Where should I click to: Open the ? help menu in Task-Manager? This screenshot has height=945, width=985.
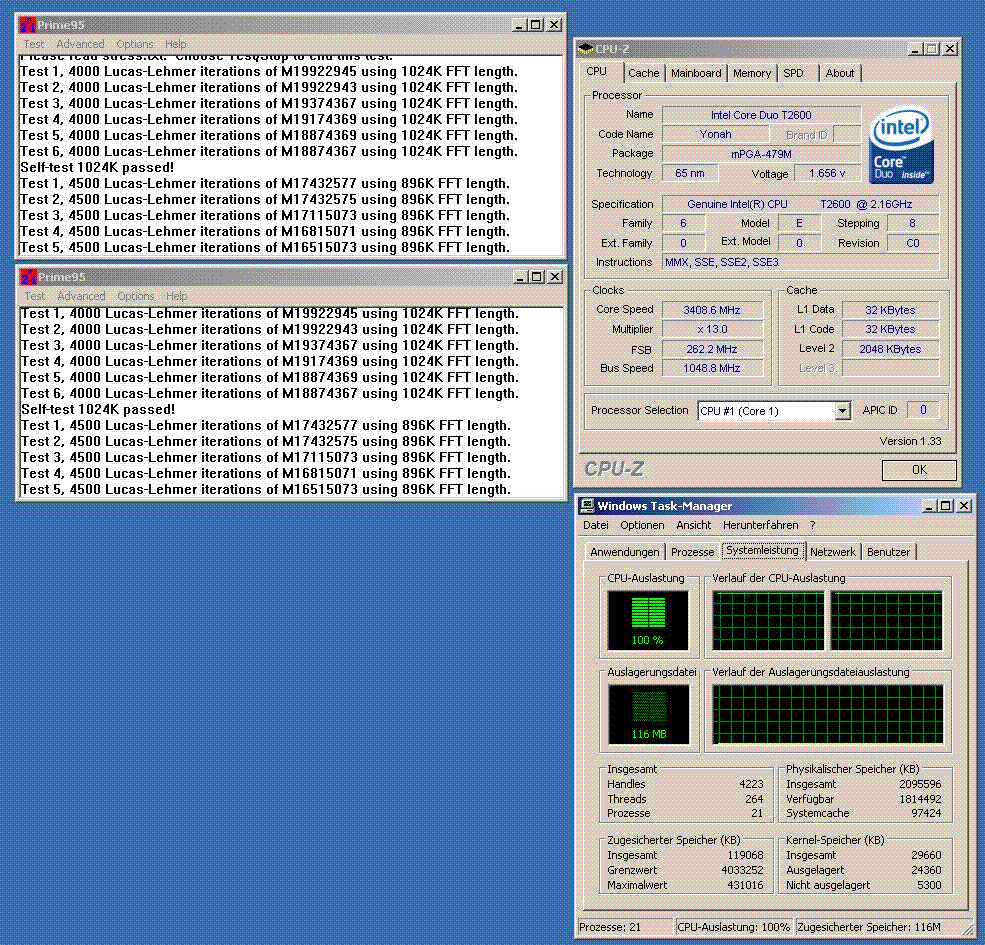point(812,525)
